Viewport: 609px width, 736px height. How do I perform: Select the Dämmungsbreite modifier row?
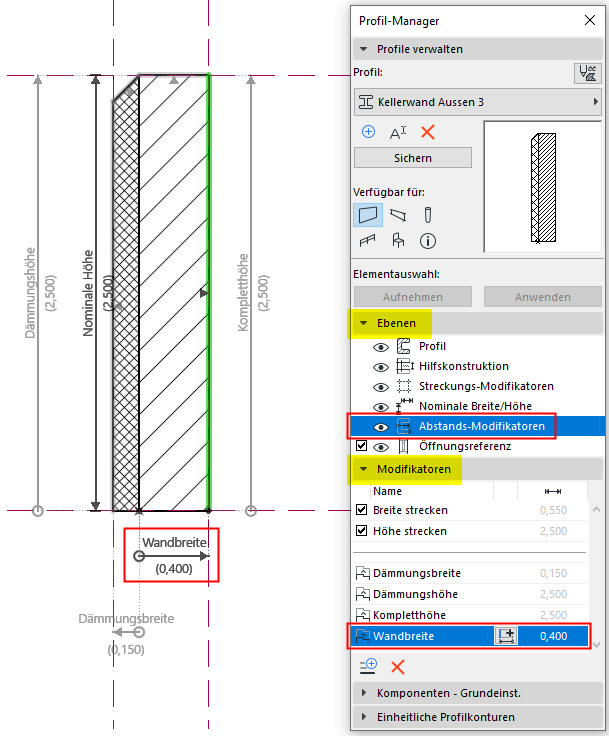[x=470, y=573]
